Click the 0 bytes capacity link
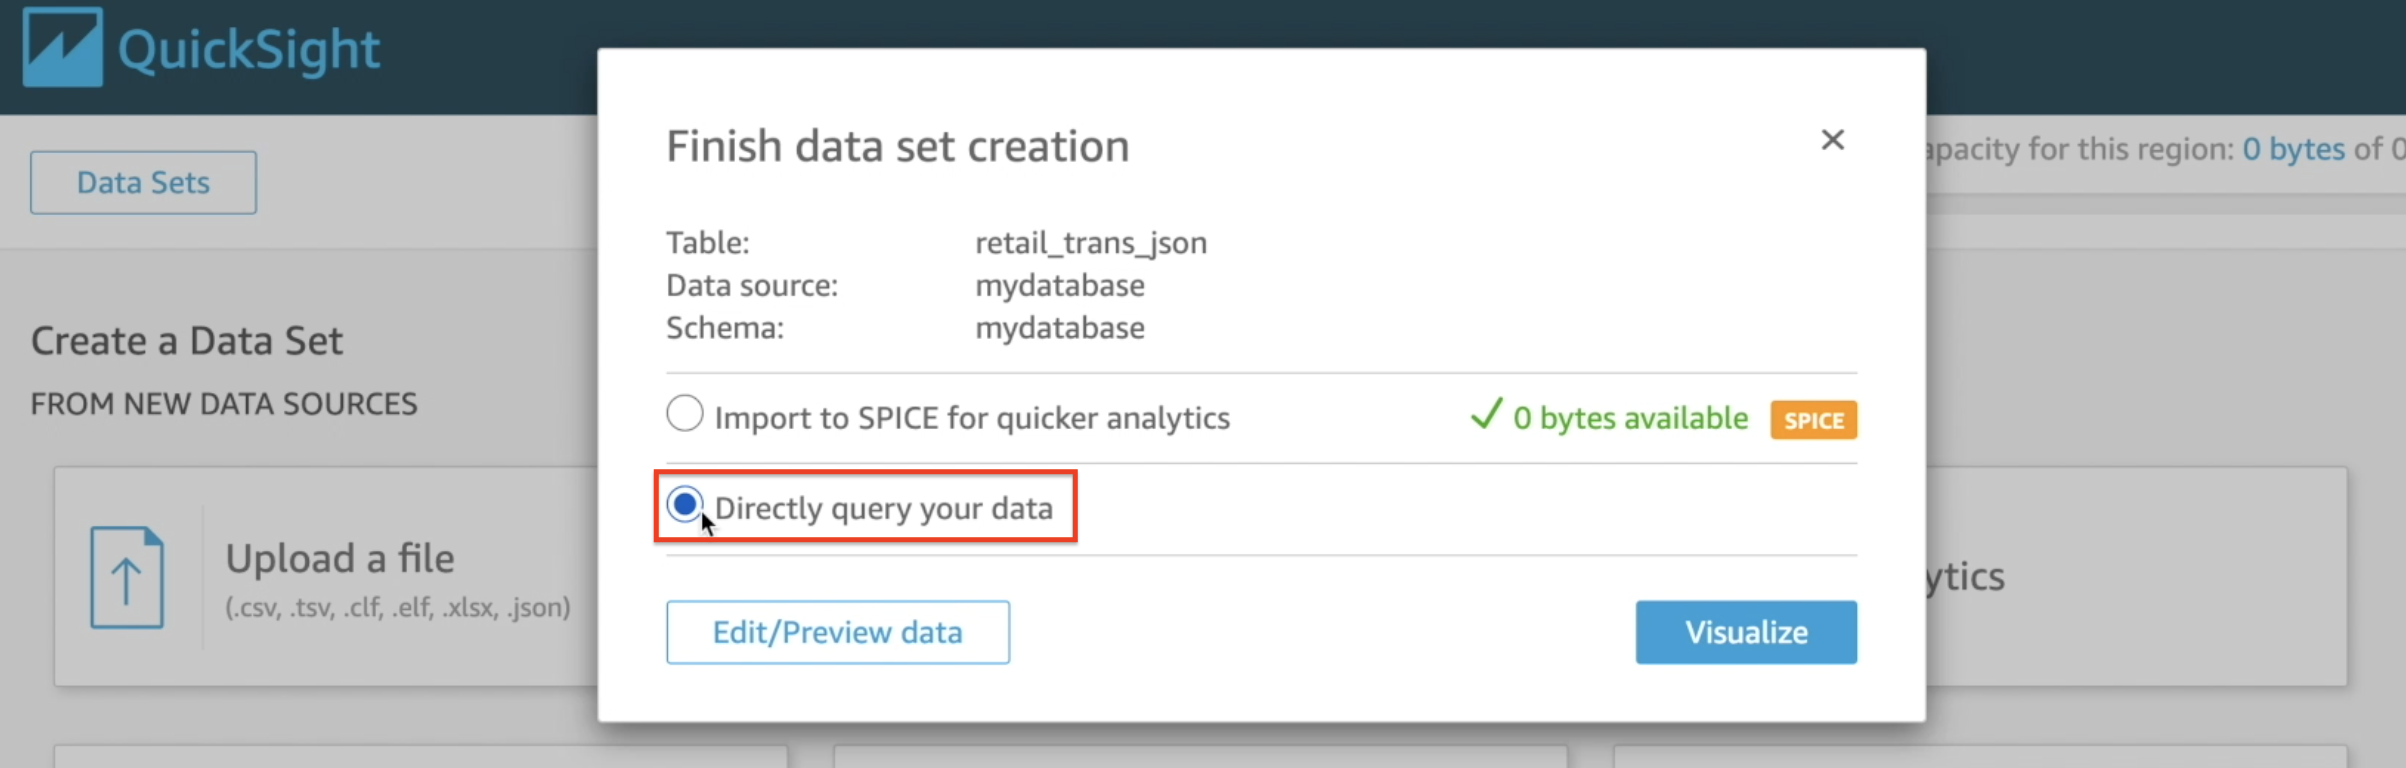 (x=2293, y=149)
